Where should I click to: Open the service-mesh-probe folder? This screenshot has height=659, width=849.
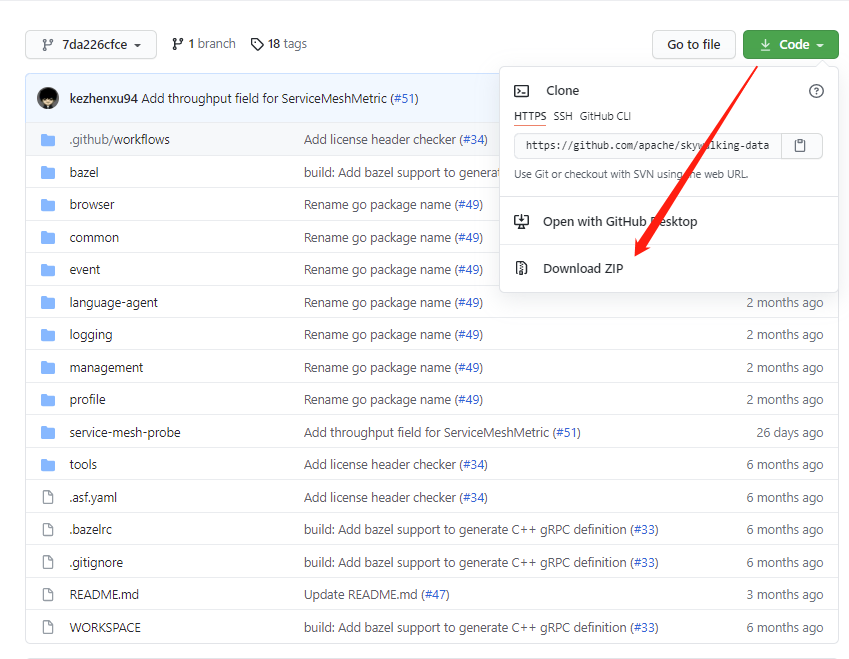[125, 433]
